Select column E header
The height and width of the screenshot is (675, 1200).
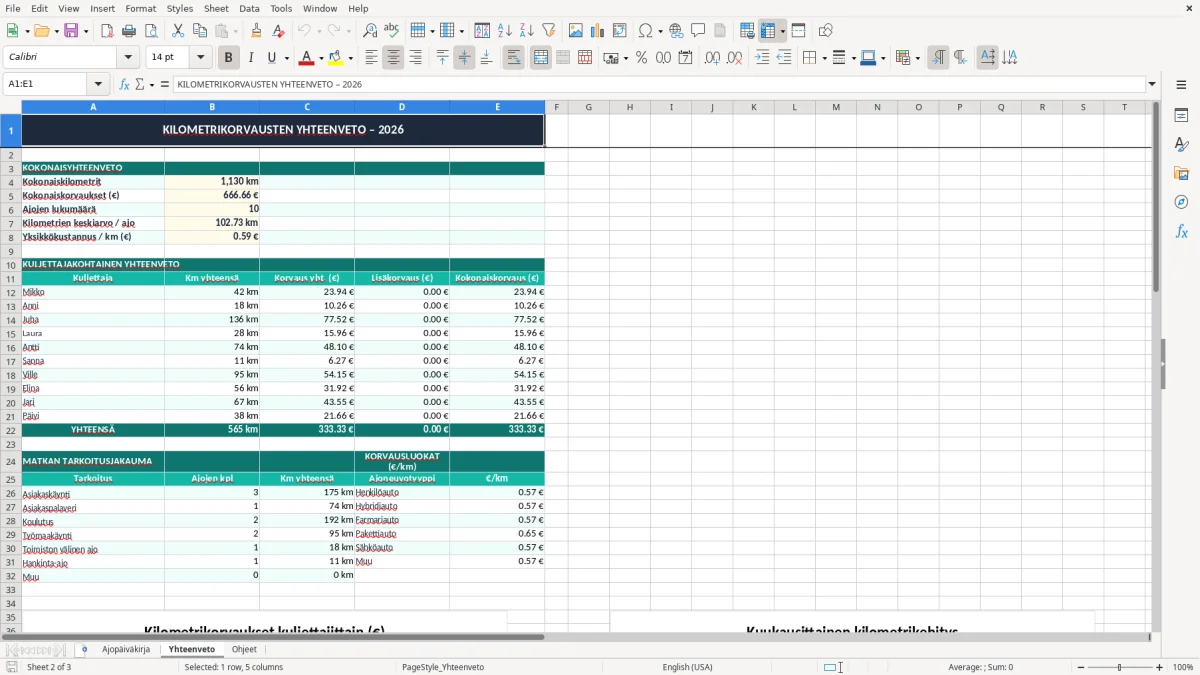pyautogui.click(x=497, y=107)
